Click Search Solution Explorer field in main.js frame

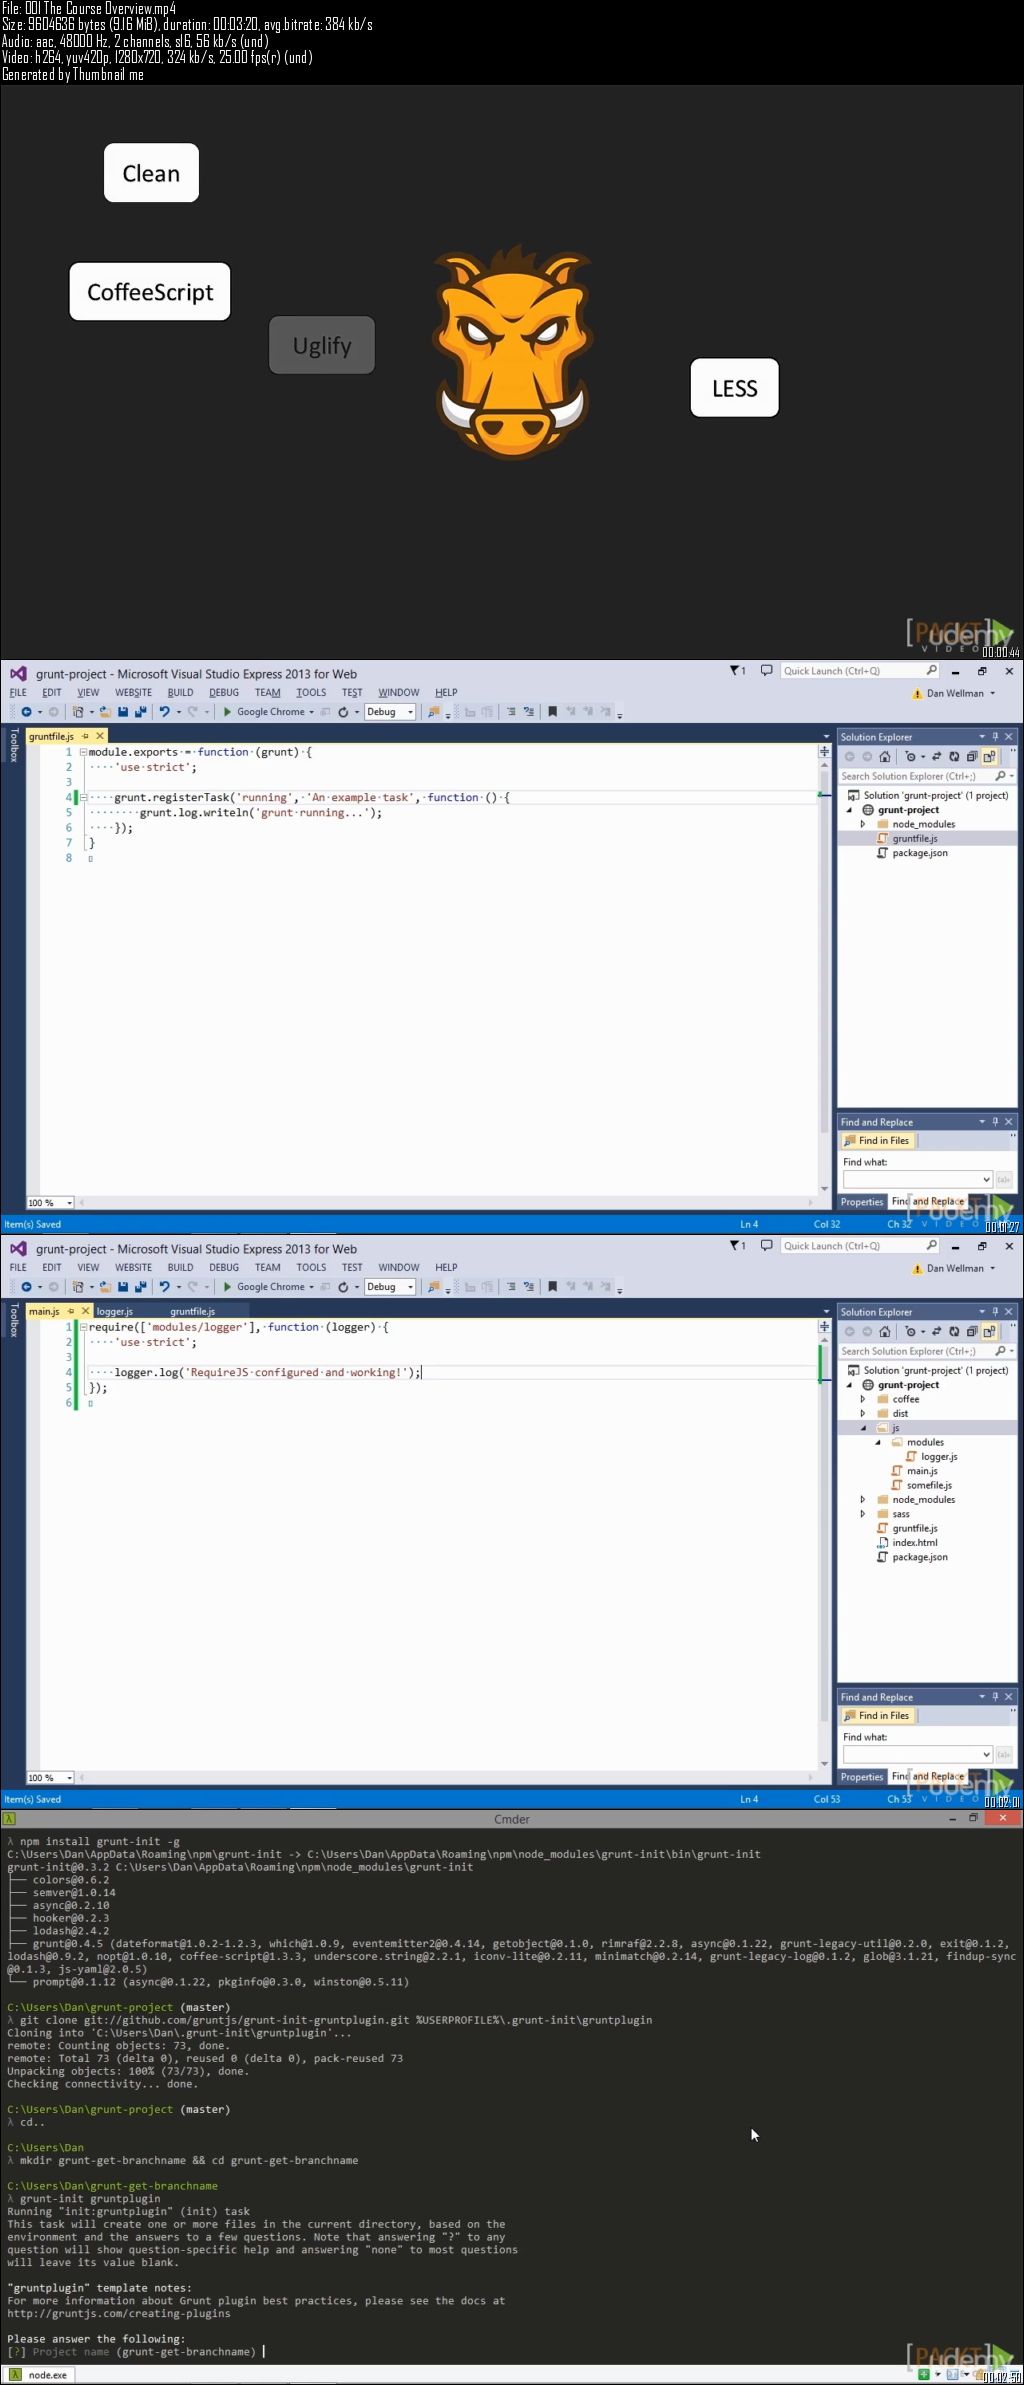[x=927, y=1351]
